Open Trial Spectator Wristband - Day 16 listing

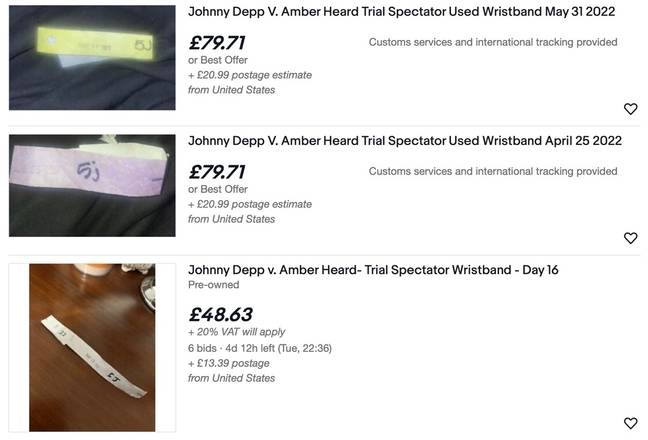pos(373,270)
